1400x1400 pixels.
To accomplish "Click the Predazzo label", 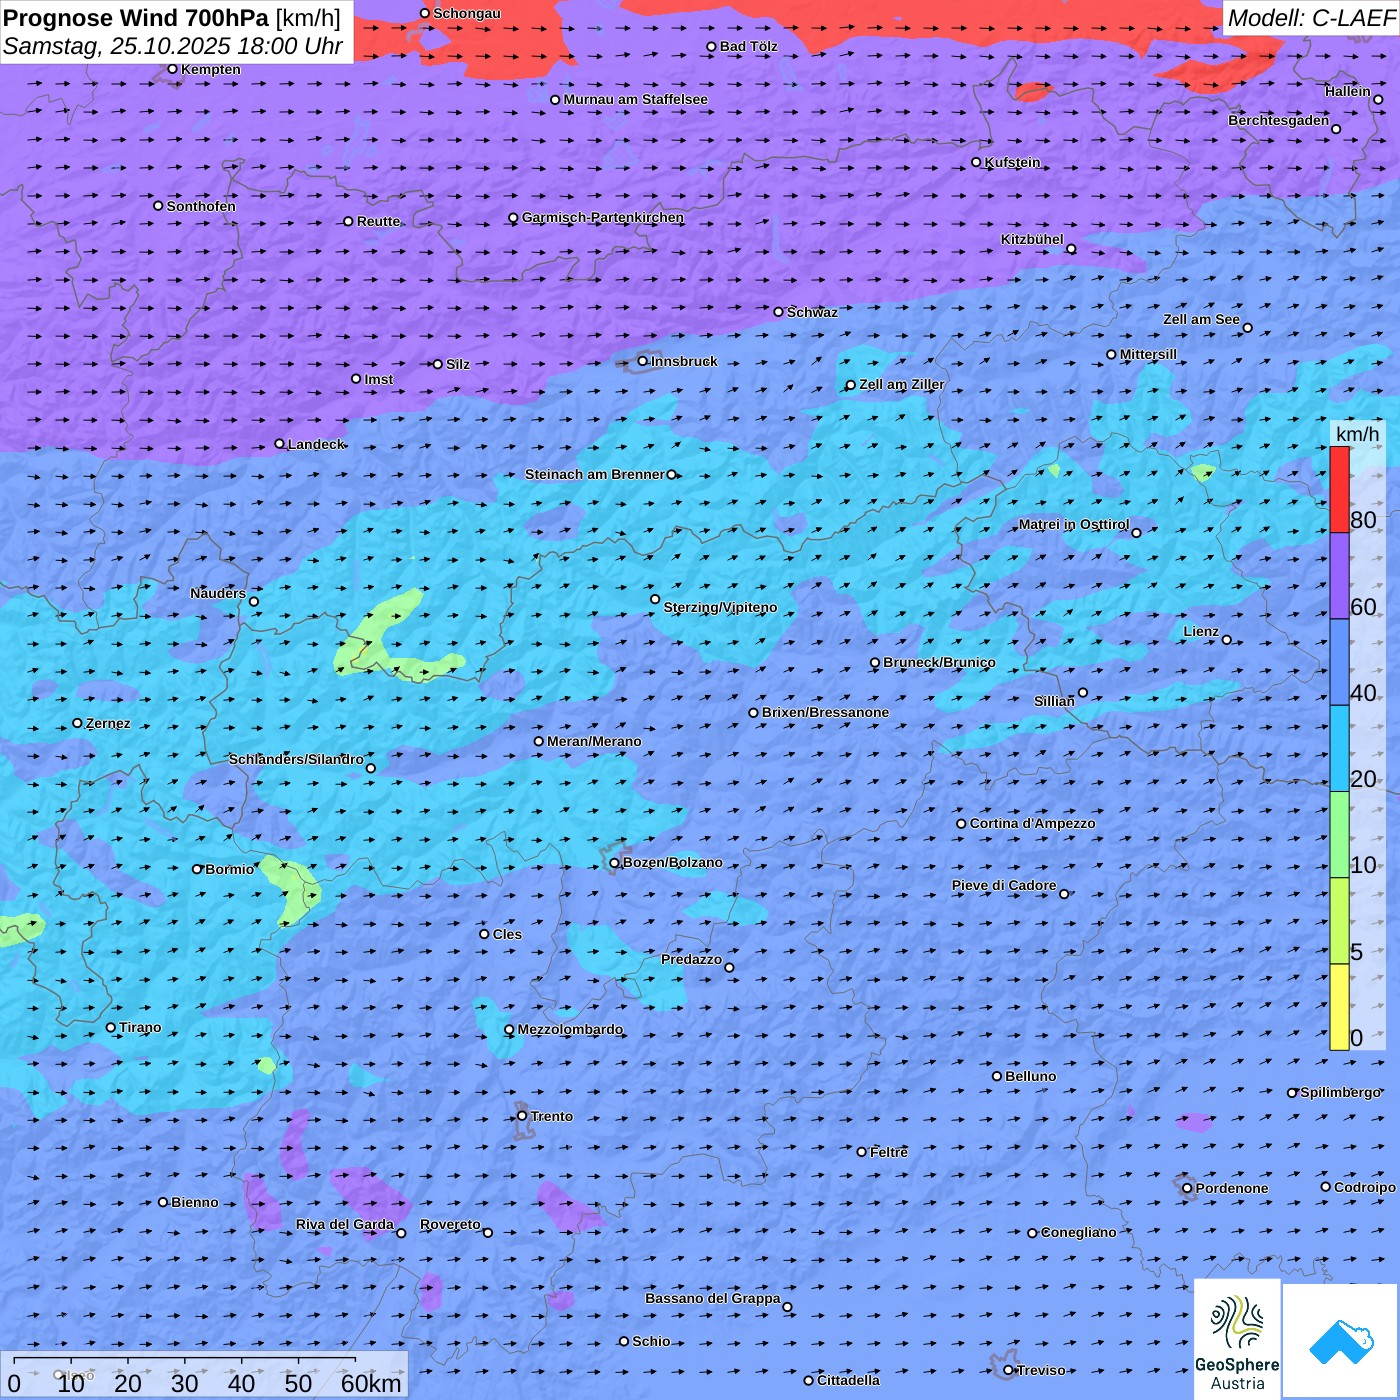I will pyautogui.click(x=691, y=959).
